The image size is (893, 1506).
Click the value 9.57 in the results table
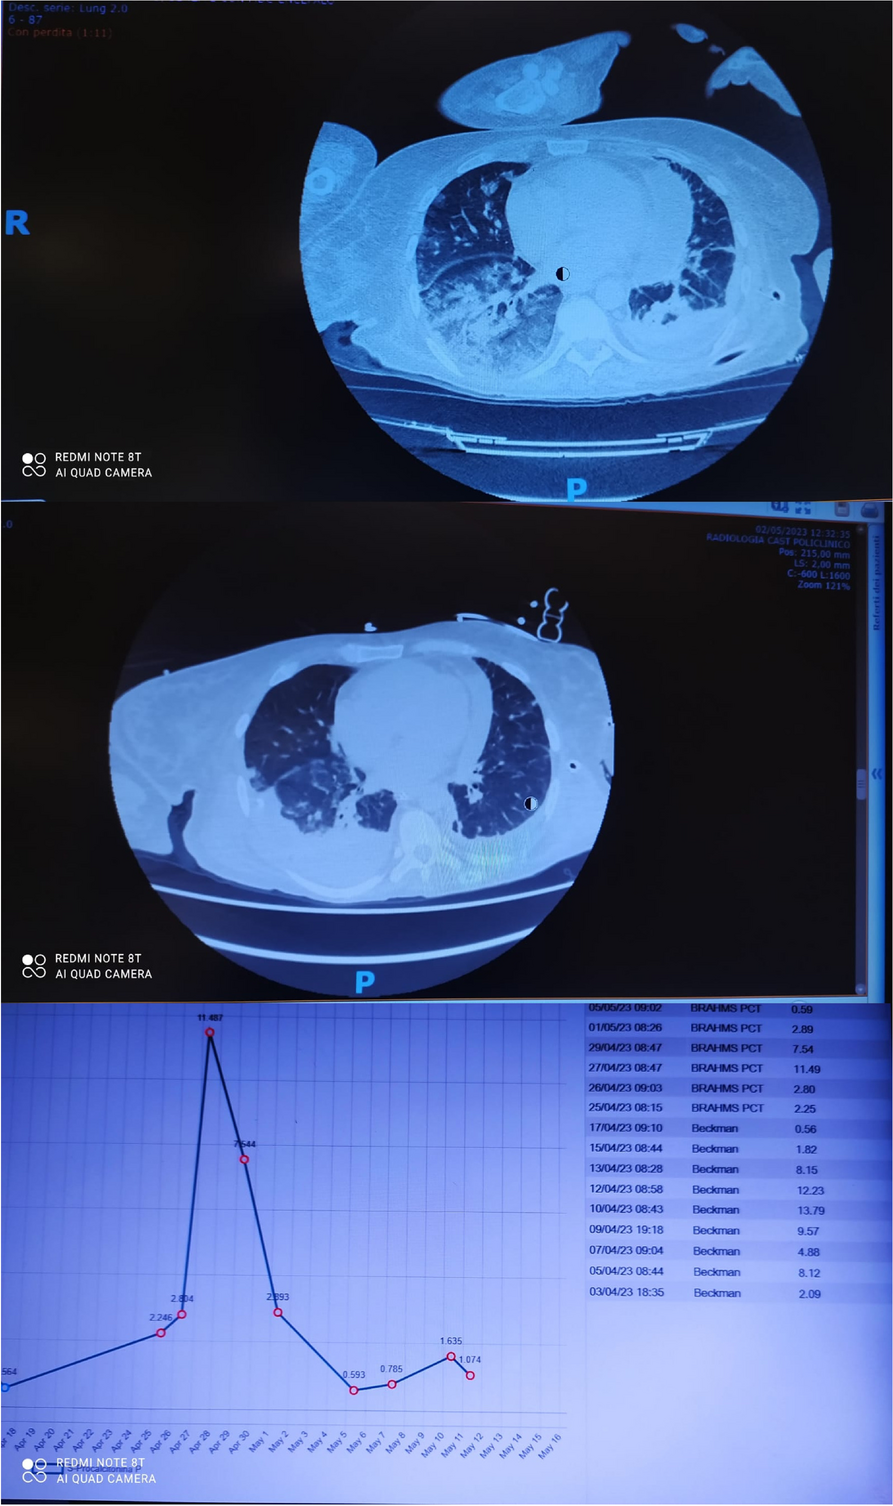pyautogui.click(x=808, y=1231)
